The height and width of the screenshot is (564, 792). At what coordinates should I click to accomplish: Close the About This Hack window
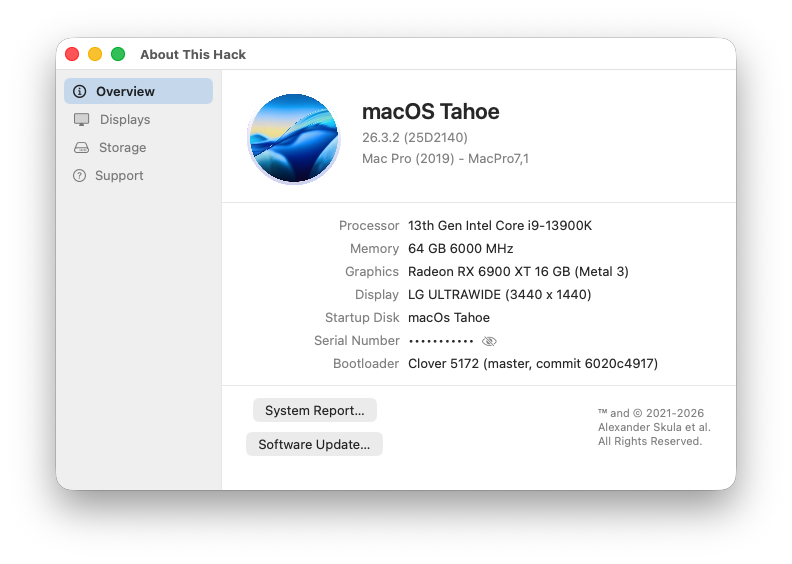(x=72, y=54)
